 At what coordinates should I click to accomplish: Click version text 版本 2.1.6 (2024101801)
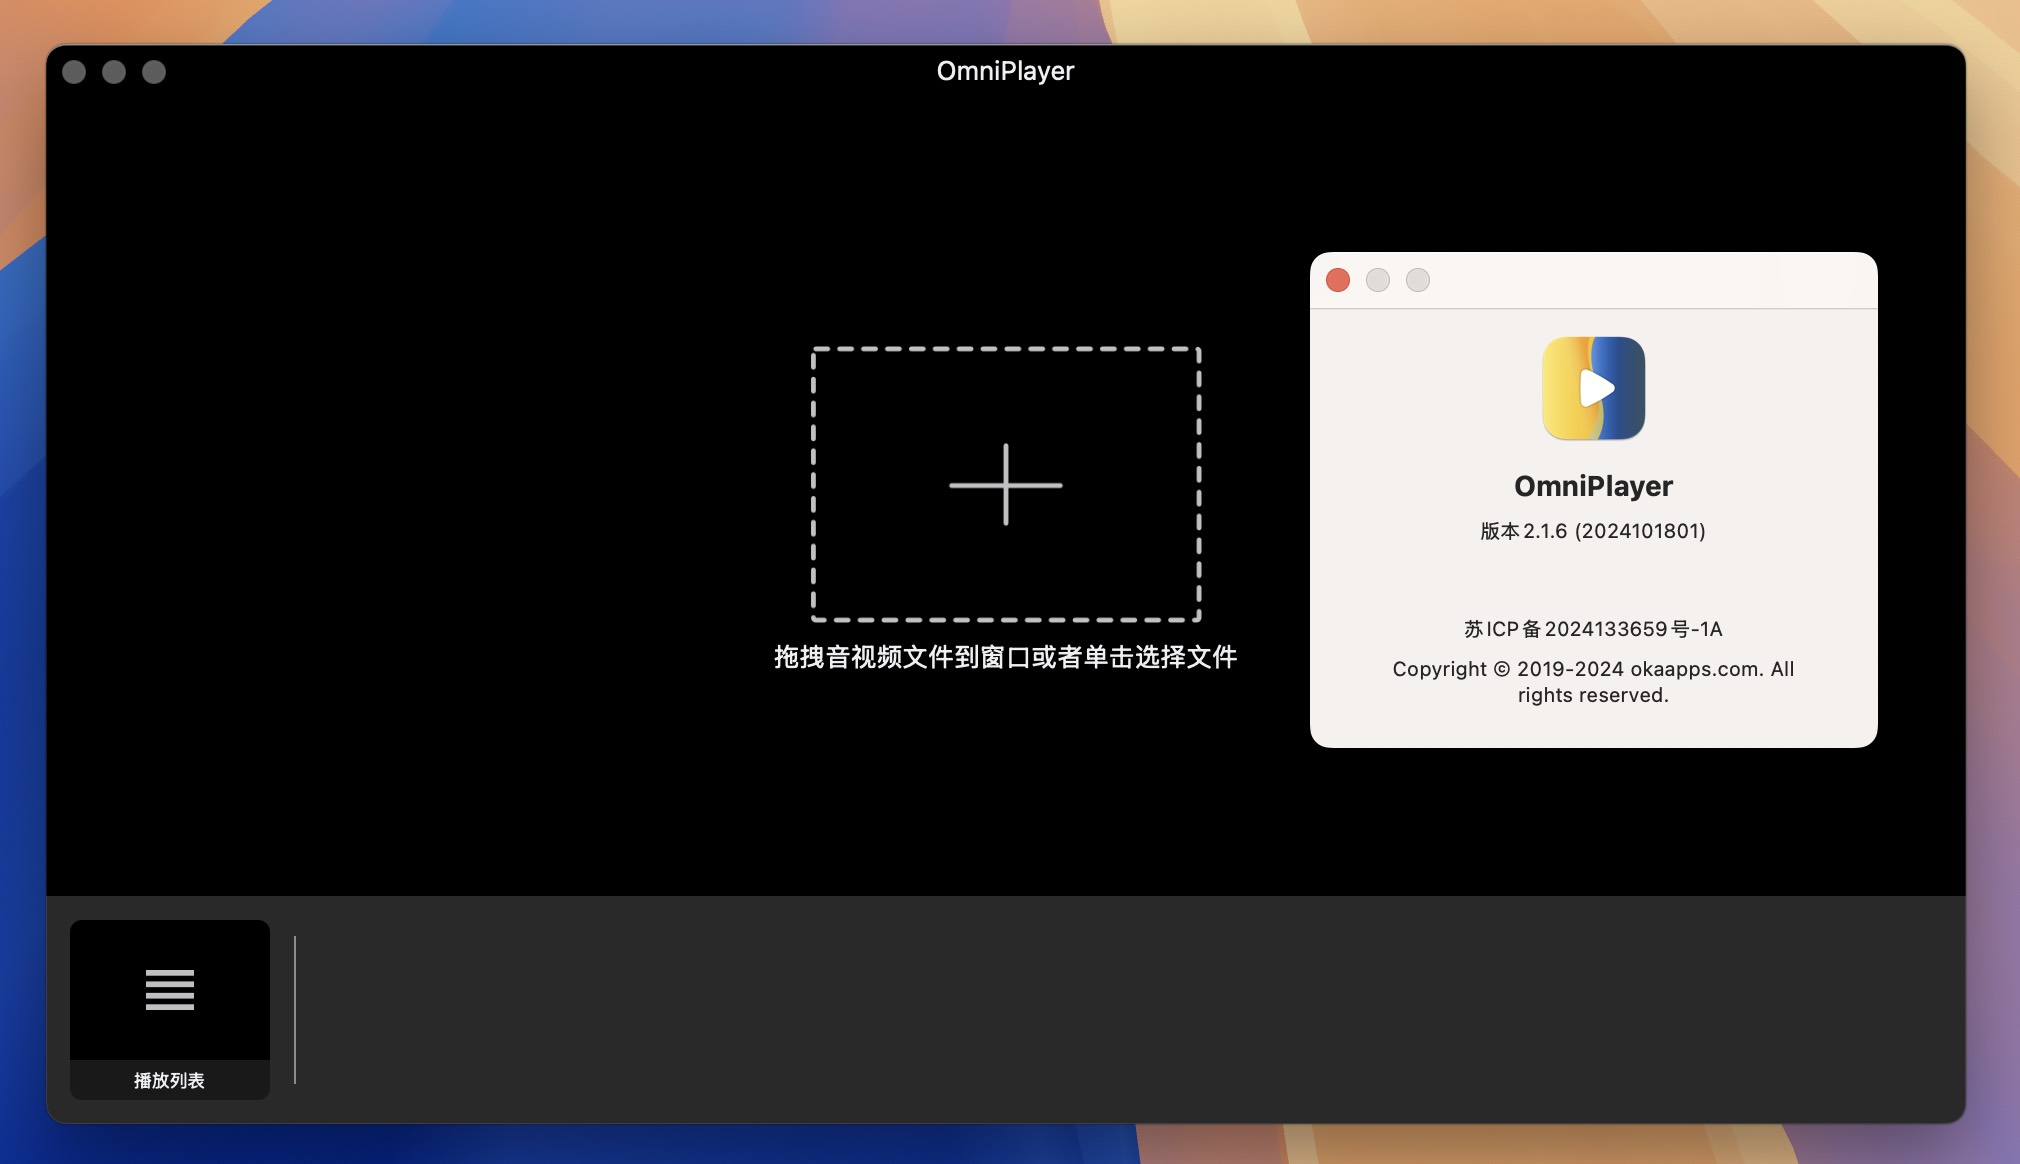click(x=1593, y=531)
